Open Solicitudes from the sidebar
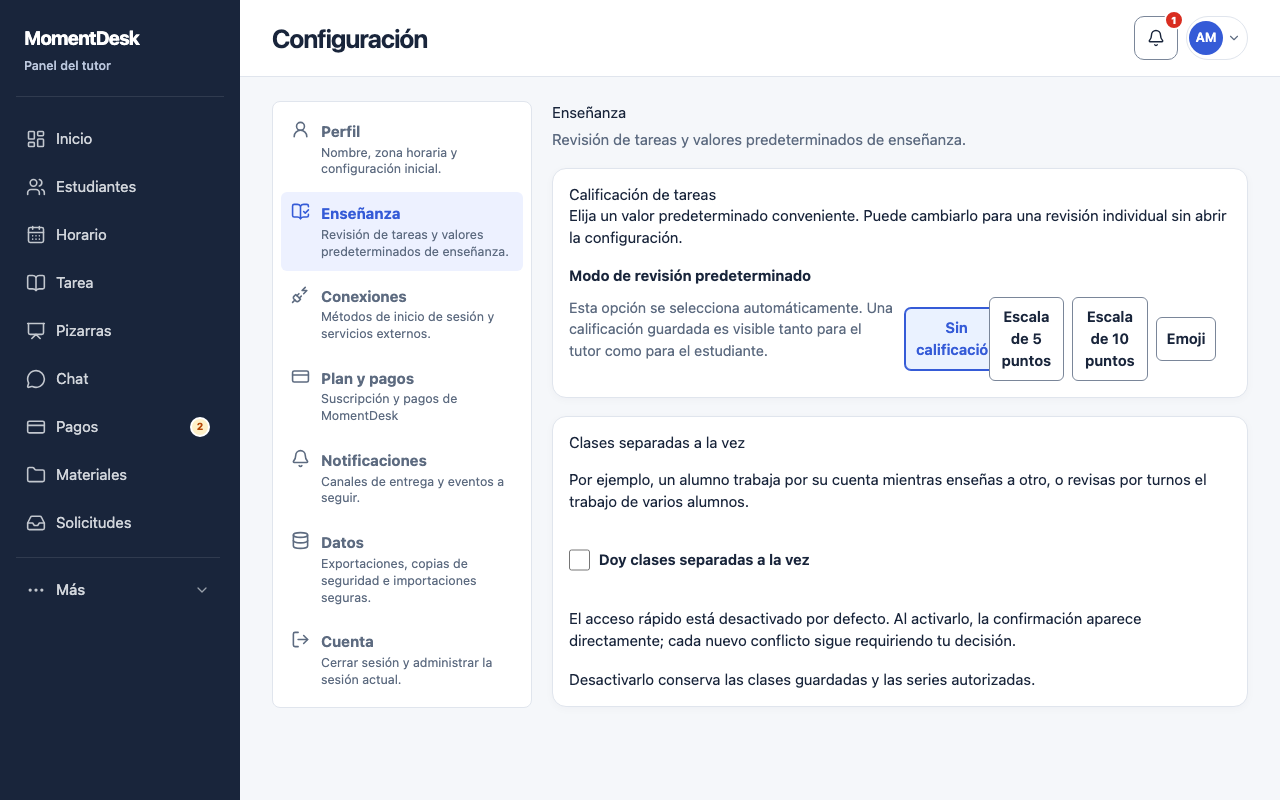 coord(120,523)
